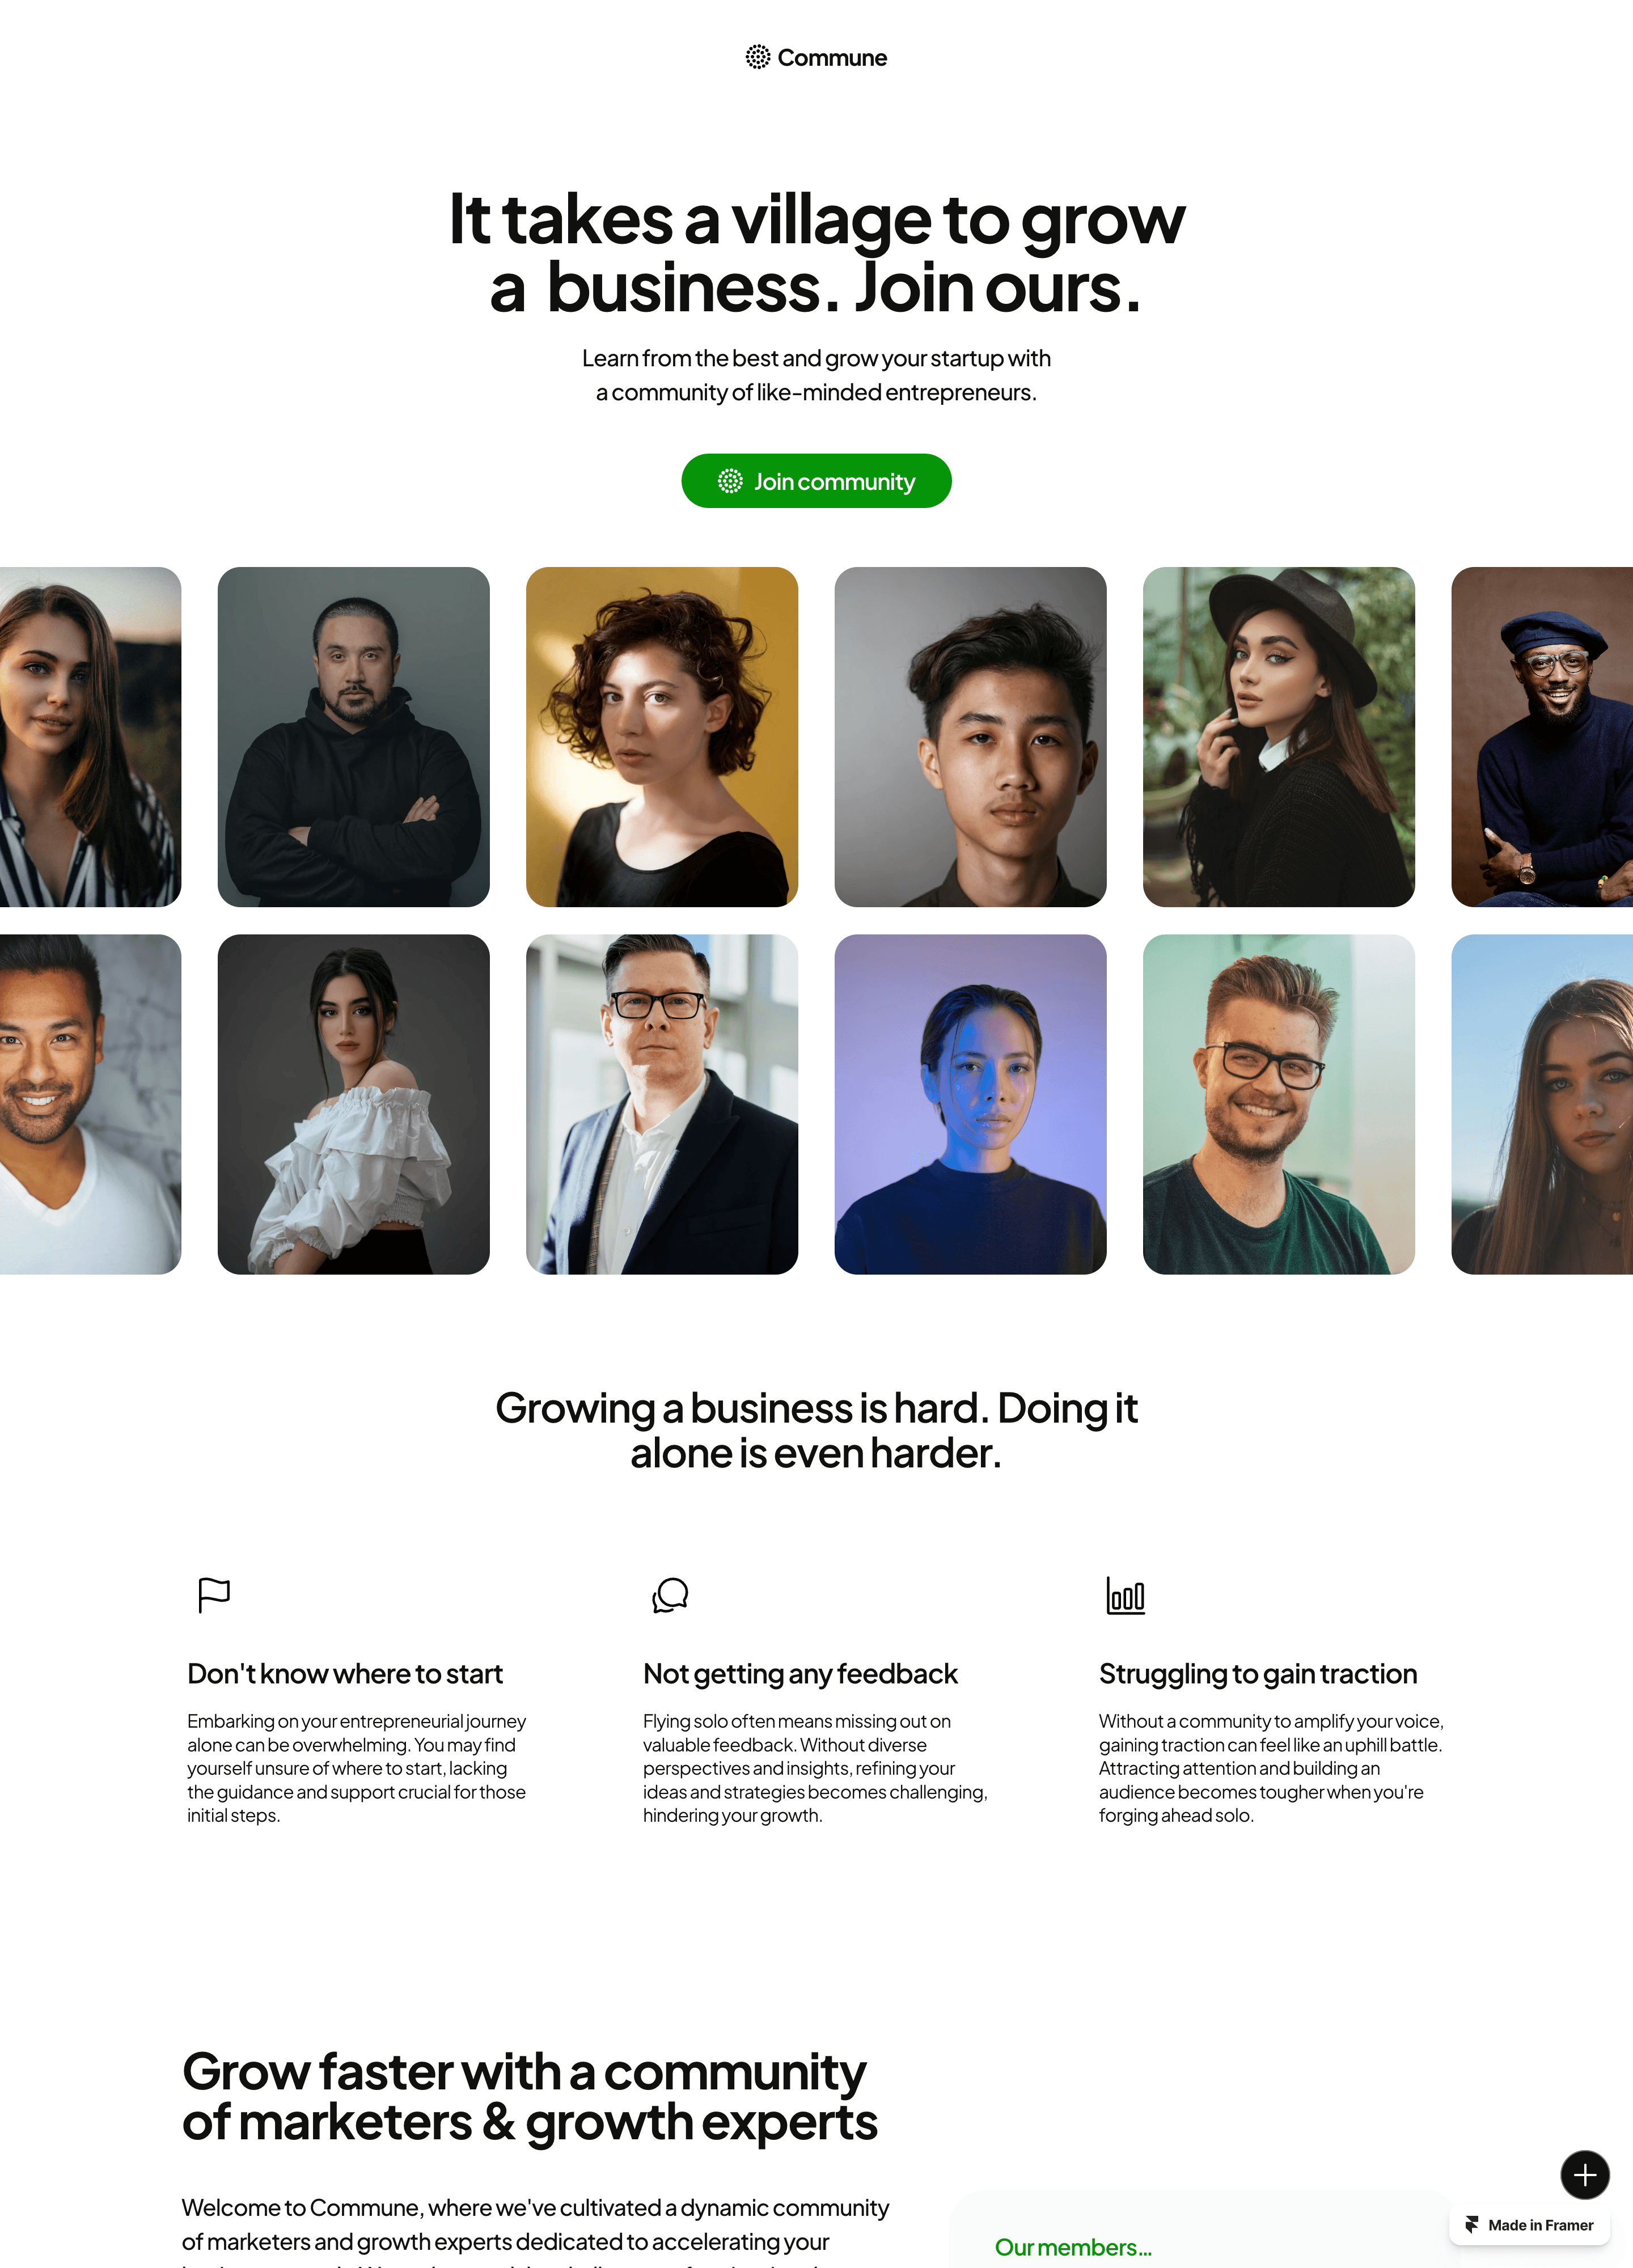The height and width of the screenshot is (2268, 1633).
Task: Click the Framer logo icon in badge
Action: [x=1472, y=2225]
